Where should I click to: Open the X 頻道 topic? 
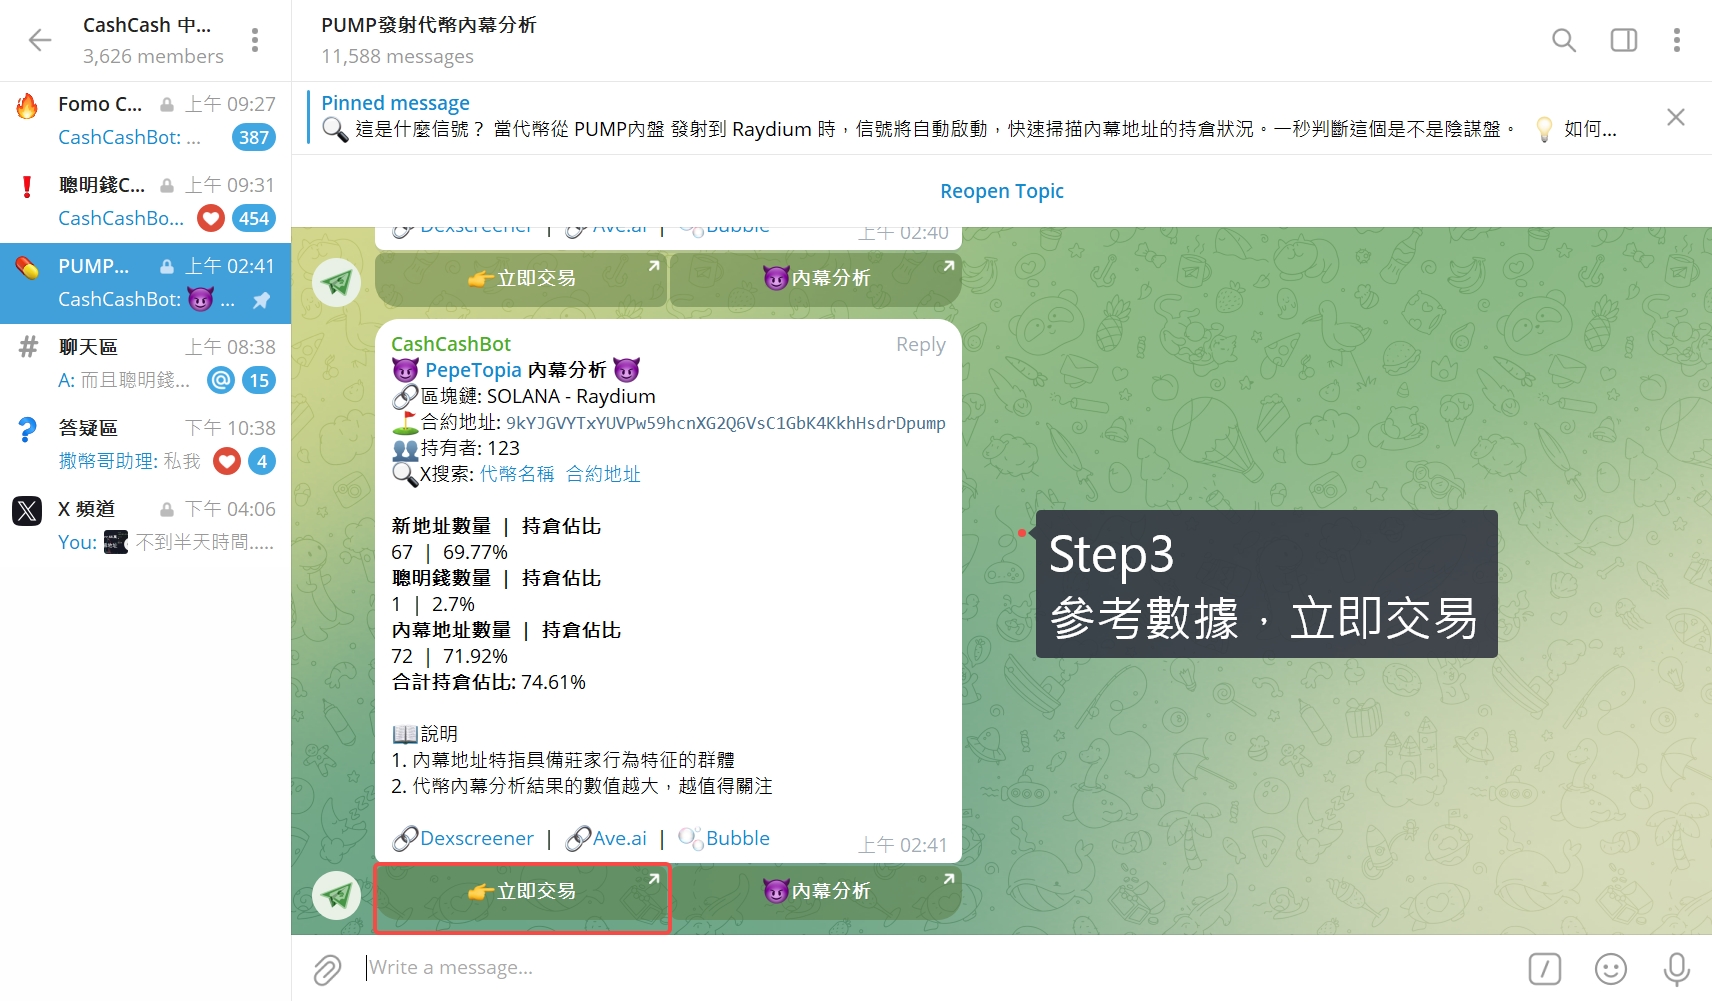pos(145,525)
